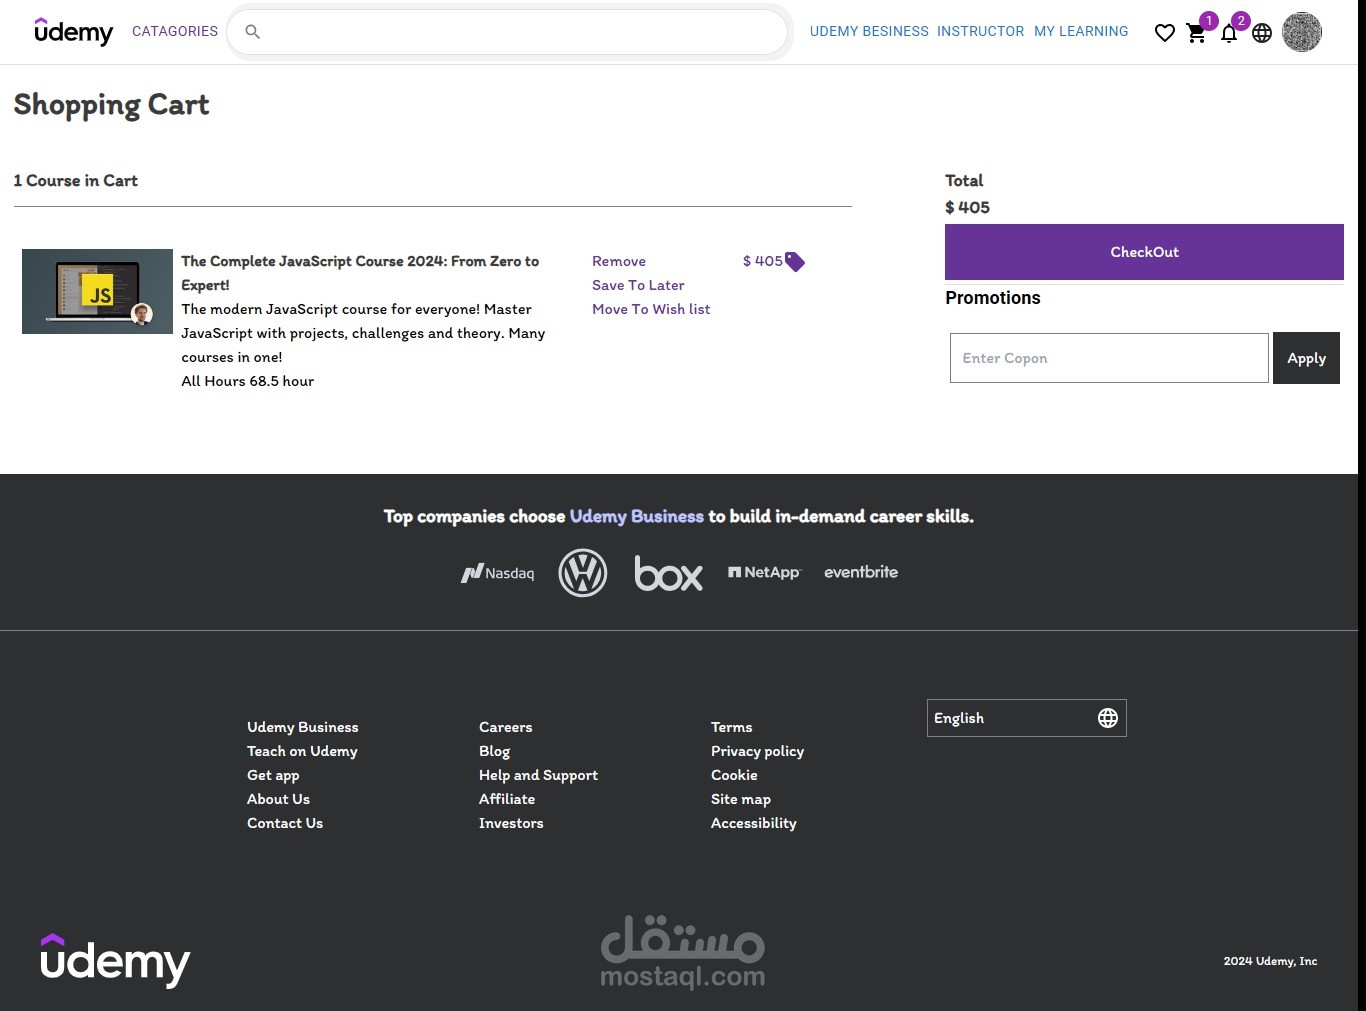
Task: Open the Privacy policy link
Action: click(757, 751)
